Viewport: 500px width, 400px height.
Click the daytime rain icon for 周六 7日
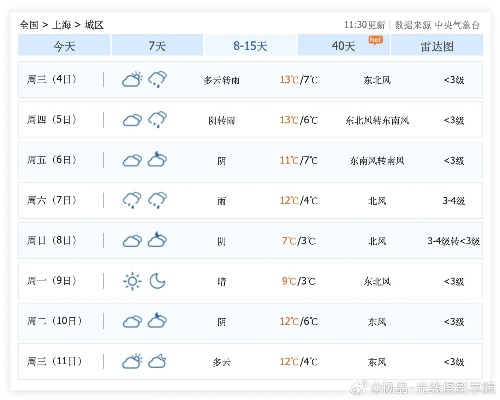click(132, 200)
